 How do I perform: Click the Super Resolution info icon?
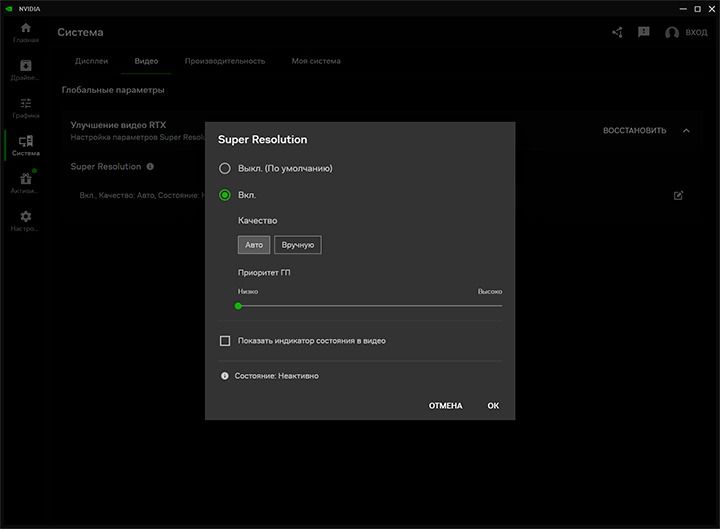tap(150, 167)
